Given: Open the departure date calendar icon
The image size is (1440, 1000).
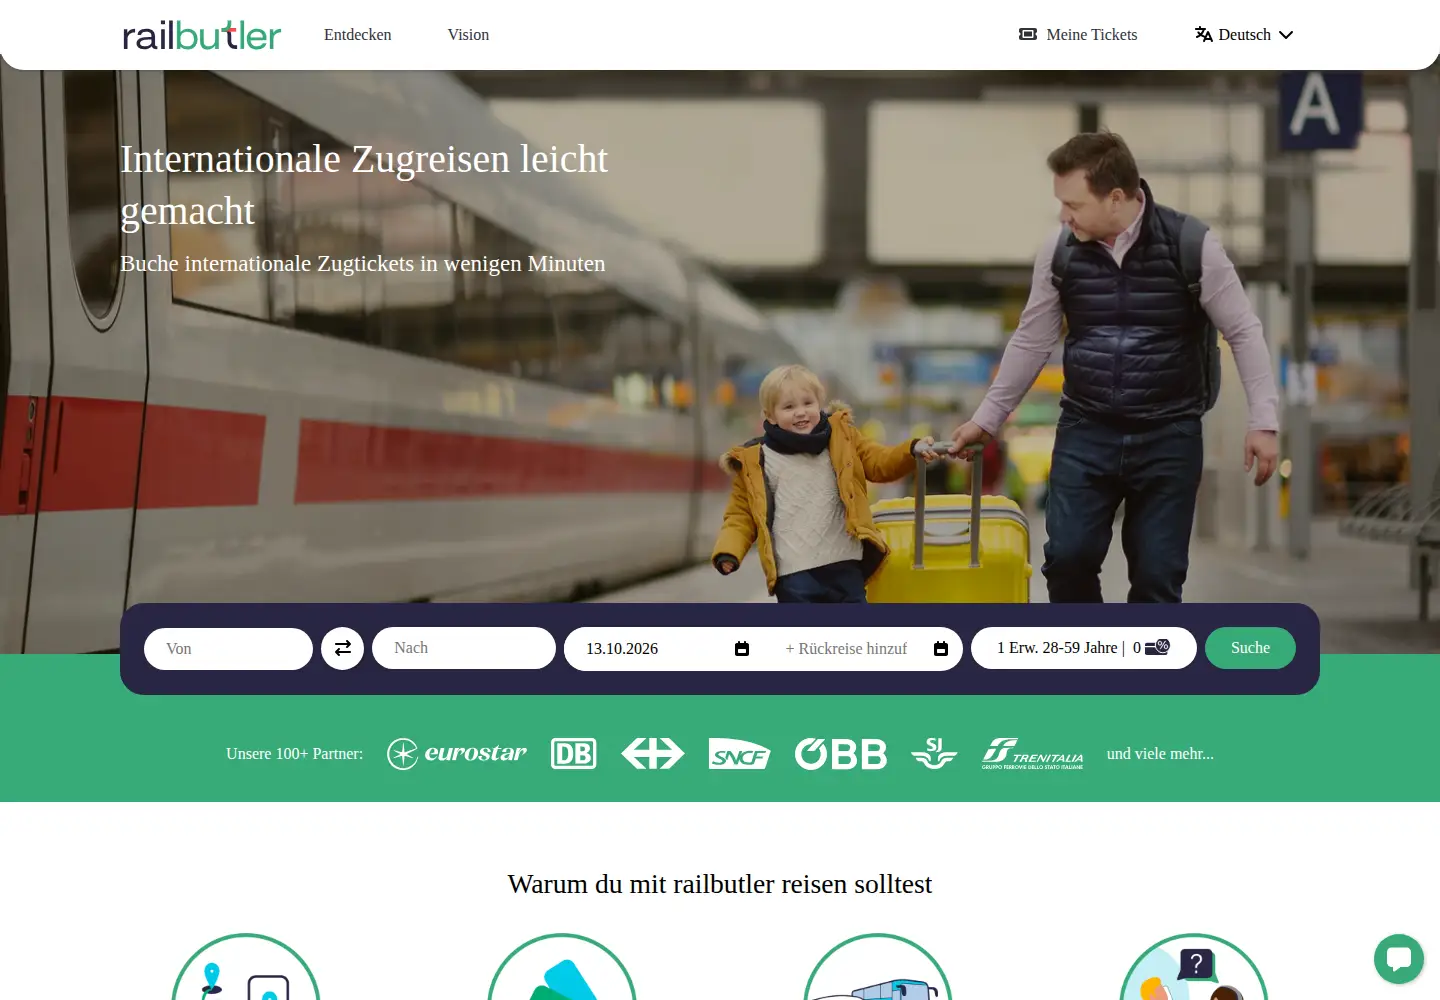Looking at the screenshot, I should (742, 649).
